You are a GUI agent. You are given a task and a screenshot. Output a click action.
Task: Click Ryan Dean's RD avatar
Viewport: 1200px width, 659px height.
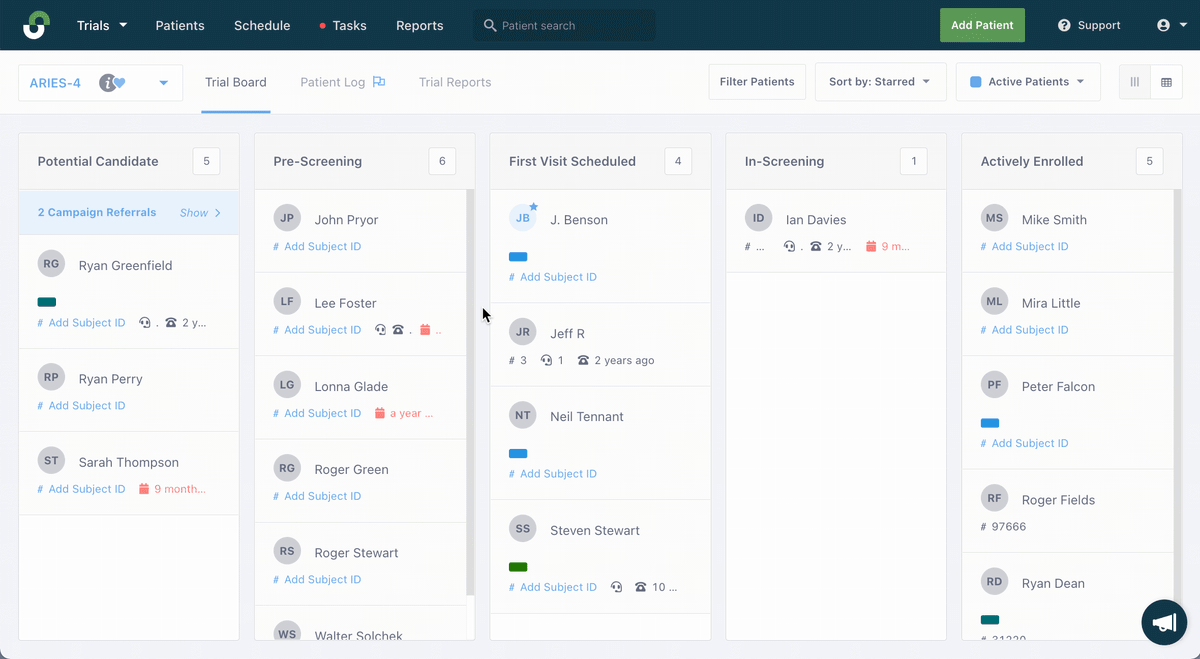[995, 581]
